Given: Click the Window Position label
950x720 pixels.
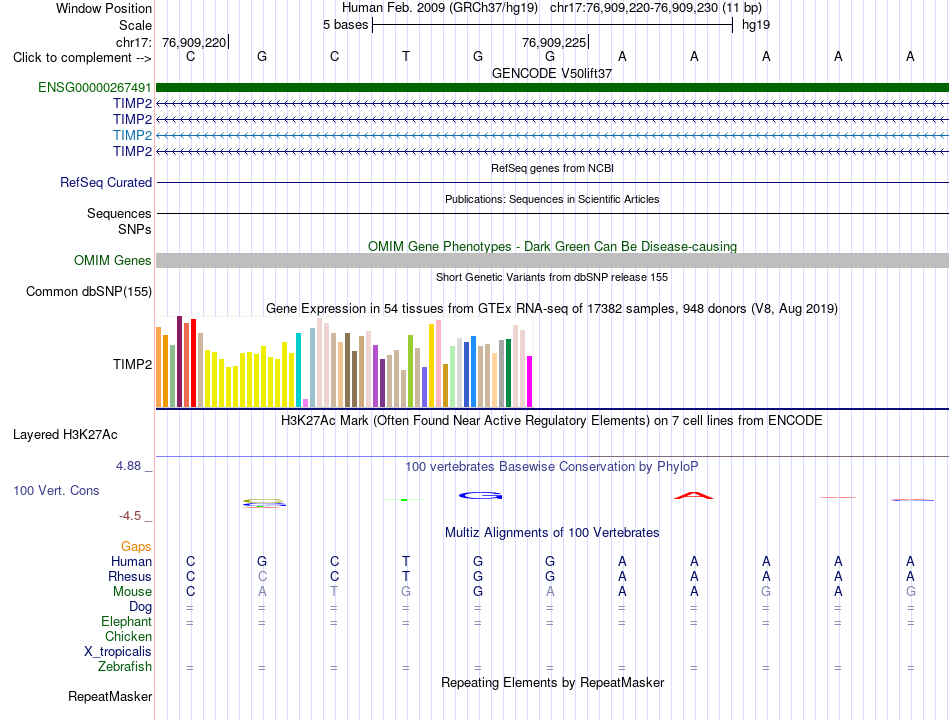Looking at the screenshot, I should pos(104,8).
